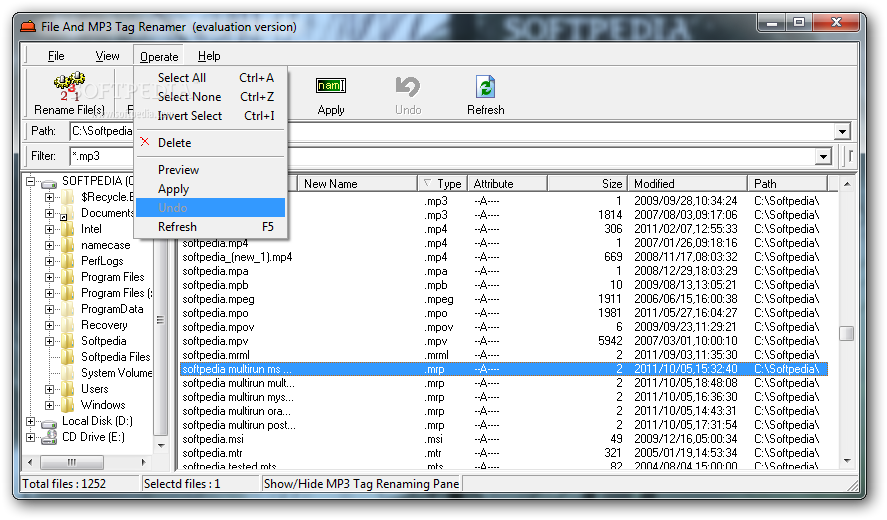Viewport: 887px width, 520px height.
Task: Click the red X Delete menu entry
Action: [x=212, y=143]
